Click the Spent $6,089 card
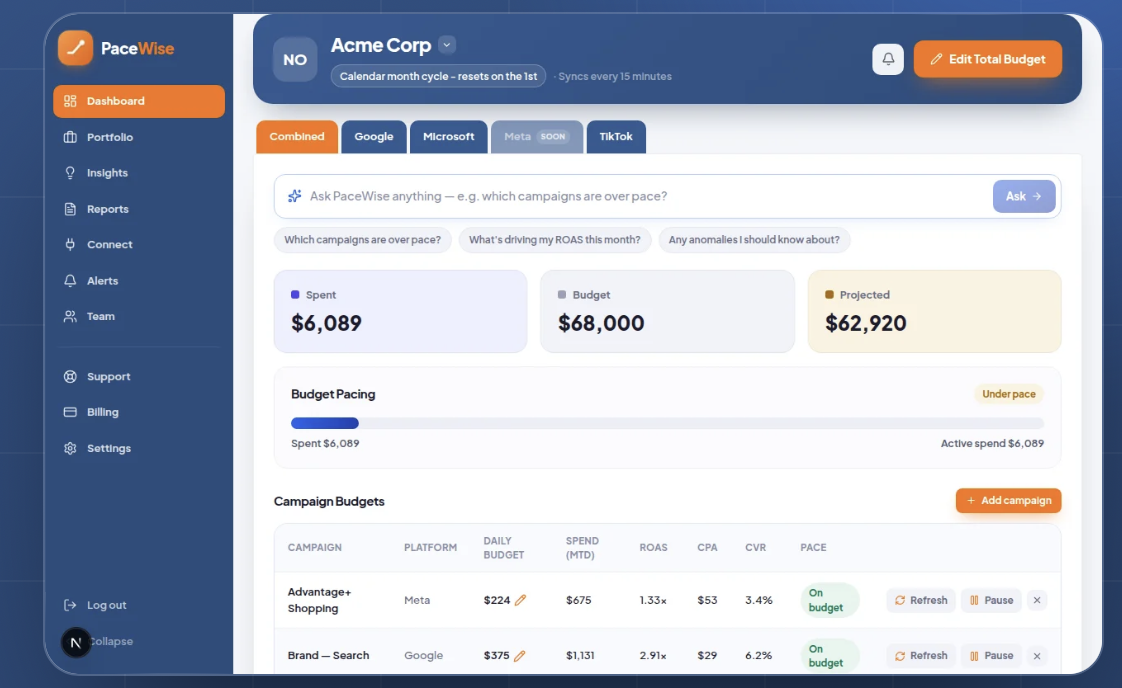The width and height of the screenshot is (1122, 688). [401, 311]
